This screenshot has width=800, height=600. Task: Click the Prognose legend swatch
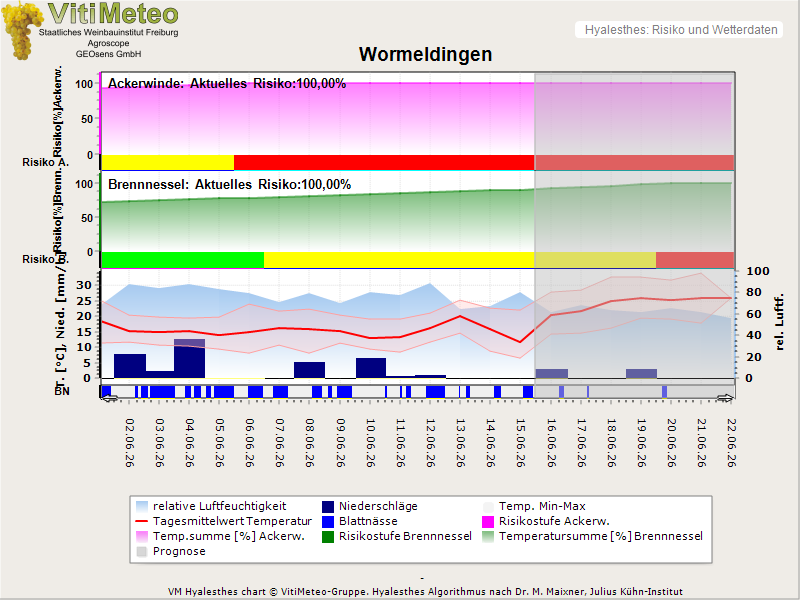142,552
